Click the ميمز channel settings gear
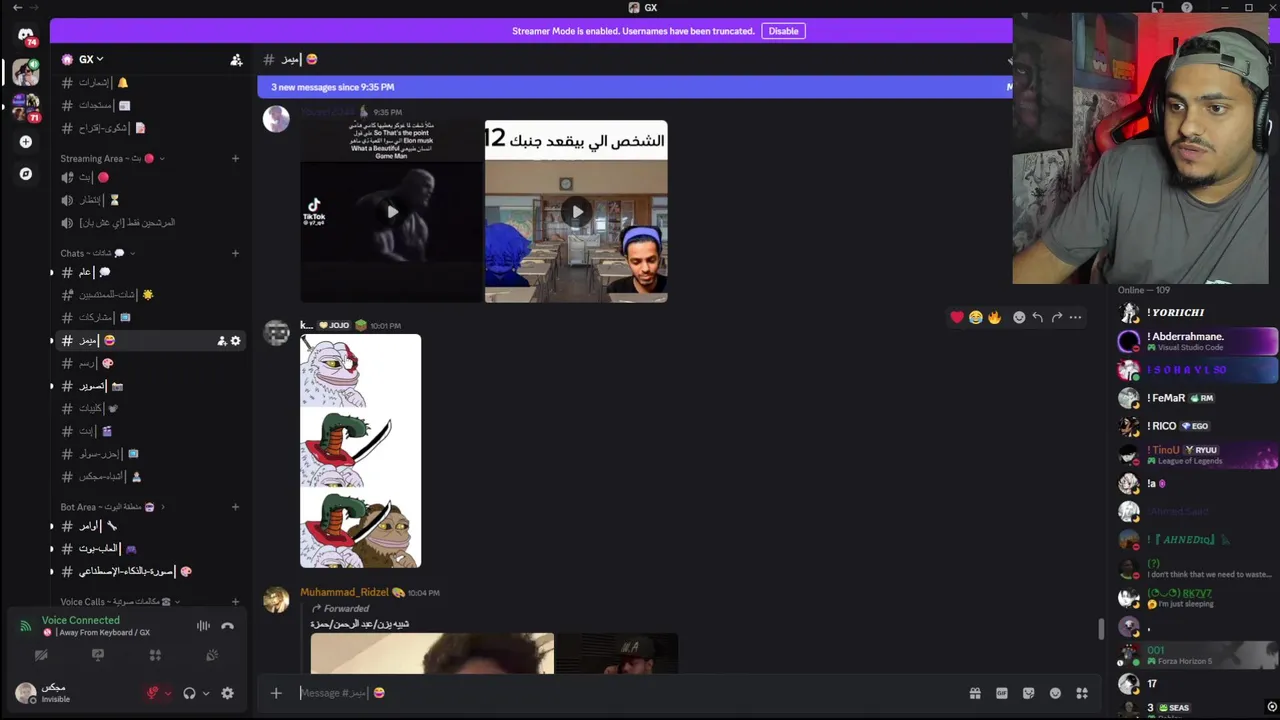The image size is (1280, 720). pos(235,341)
